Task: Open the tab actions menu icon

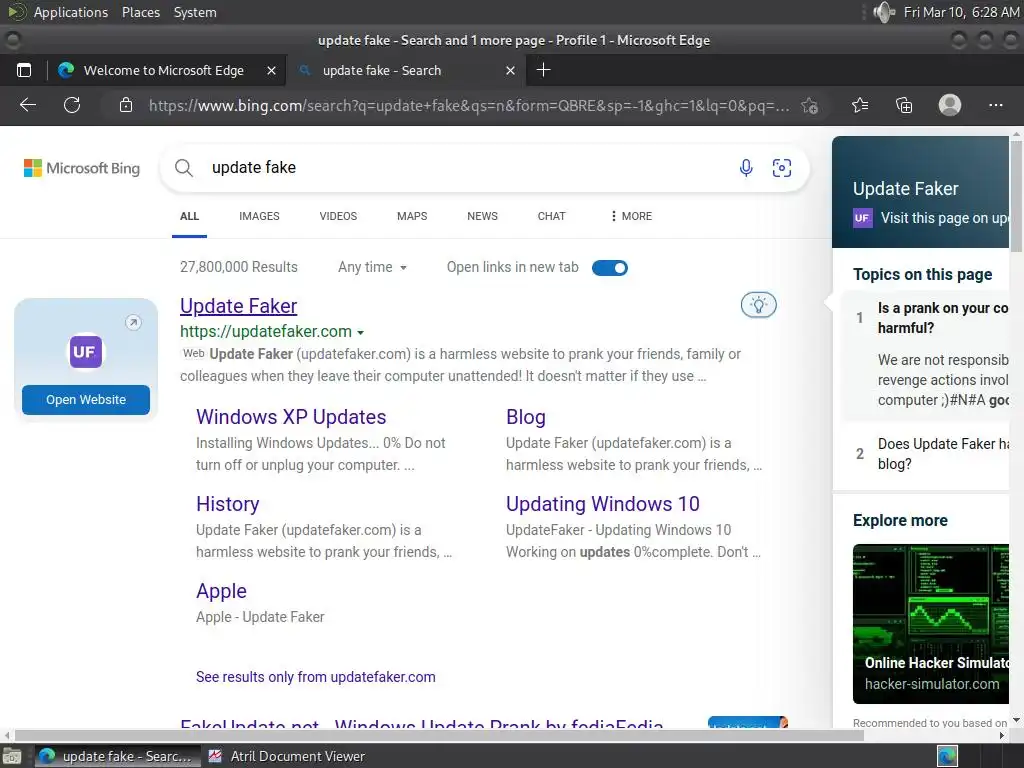Action: coord(24,70)
